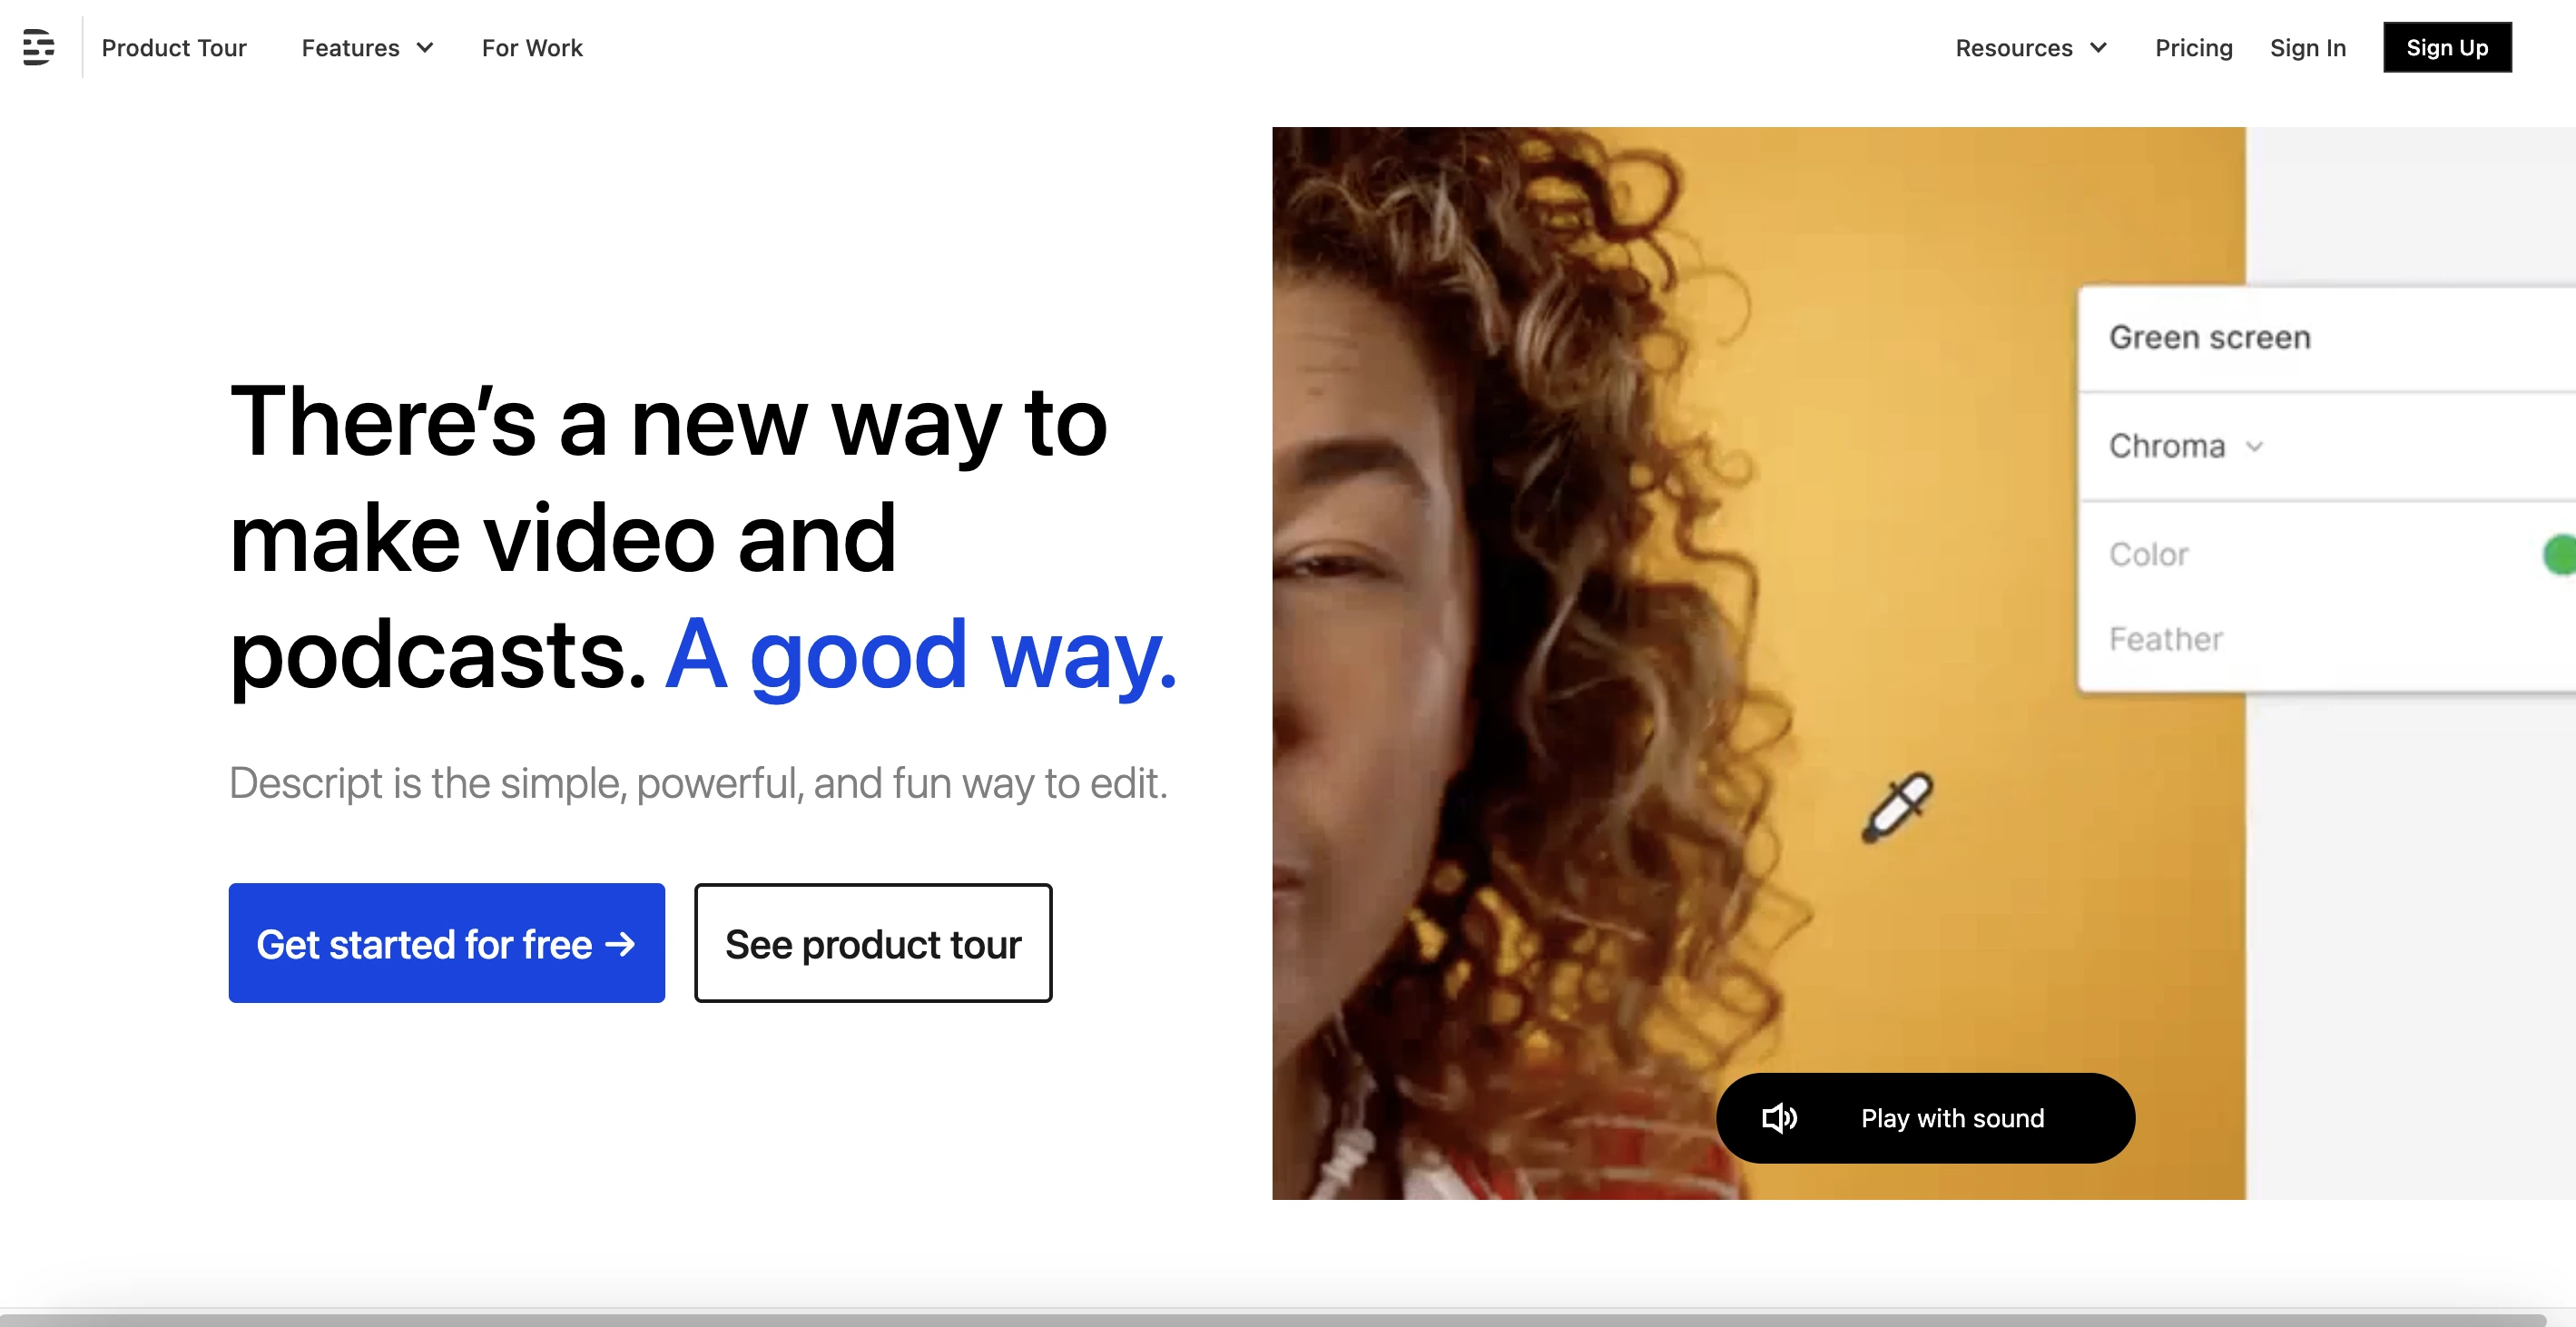Click Get started for free button
The width and height of the screenshot is (2576, 1327).
coord(446,943)
